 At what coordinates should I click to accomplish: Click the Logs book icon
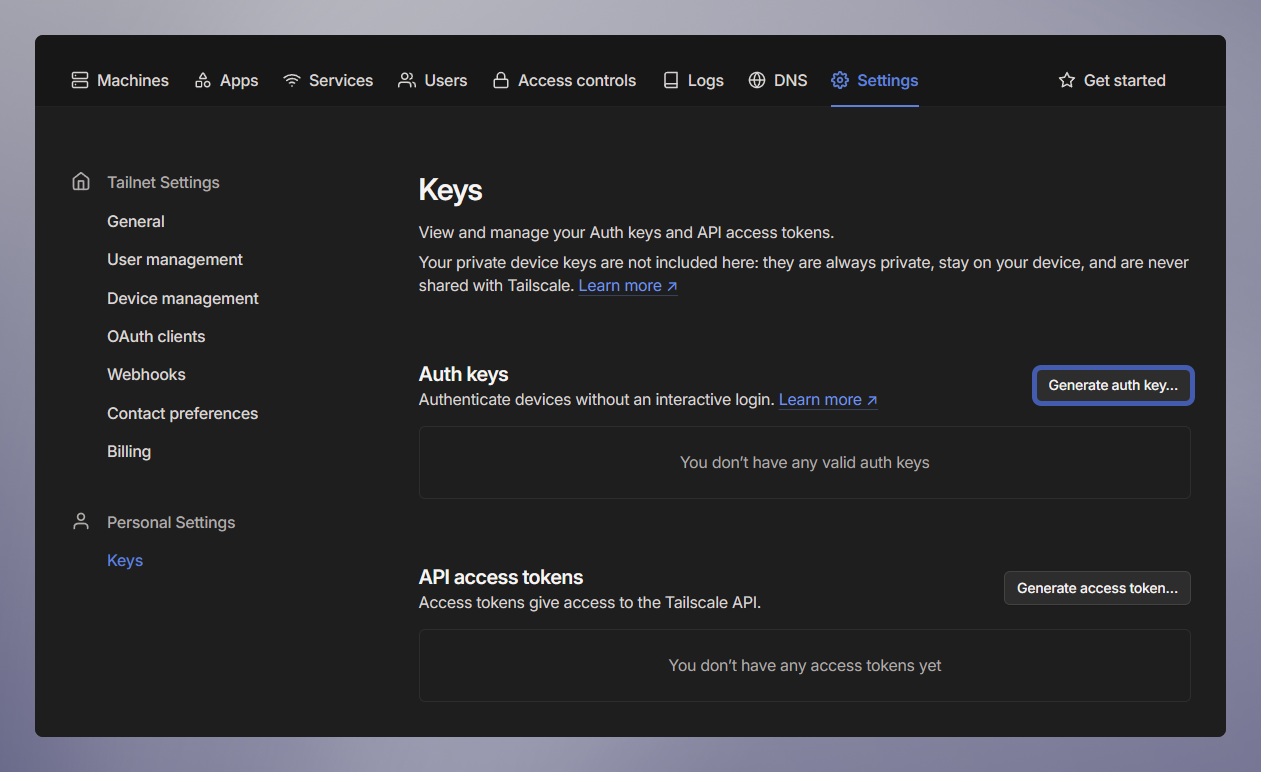671,80
